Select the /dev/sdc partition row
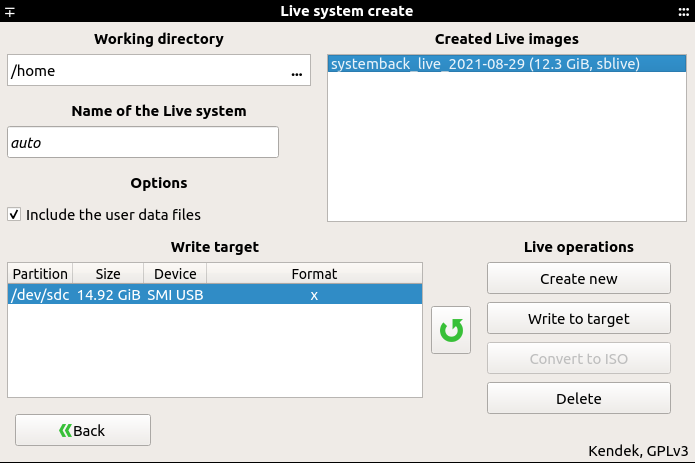695x463 pixels. (x=215, y=295)
